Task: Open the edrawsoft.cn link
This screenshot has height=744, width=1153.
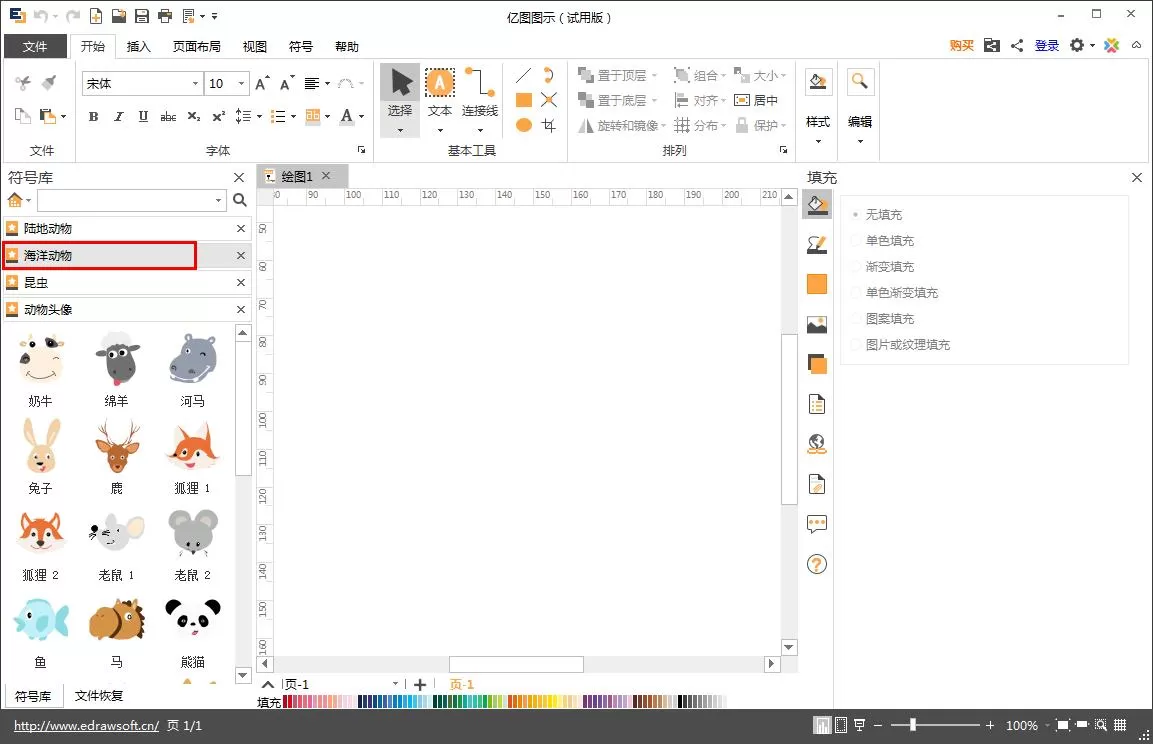Action: 87,726
